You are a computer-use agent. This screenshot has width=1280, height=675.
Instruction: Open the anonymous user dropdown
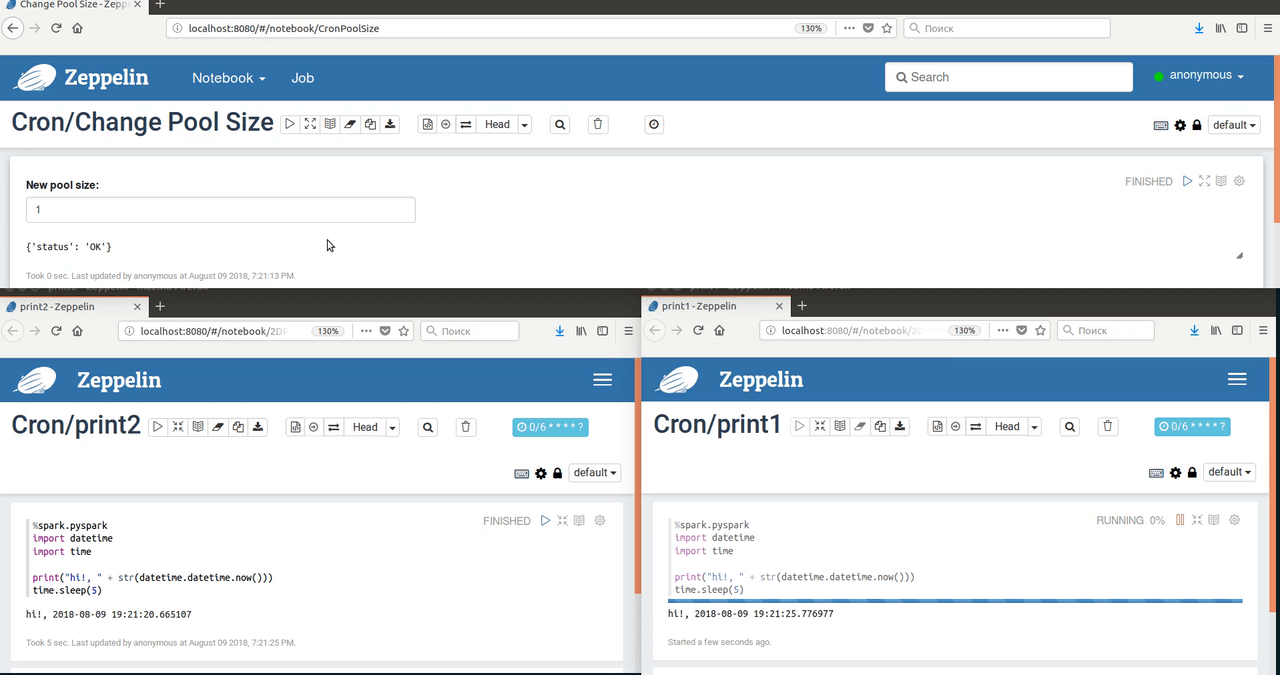point(1199,76)
